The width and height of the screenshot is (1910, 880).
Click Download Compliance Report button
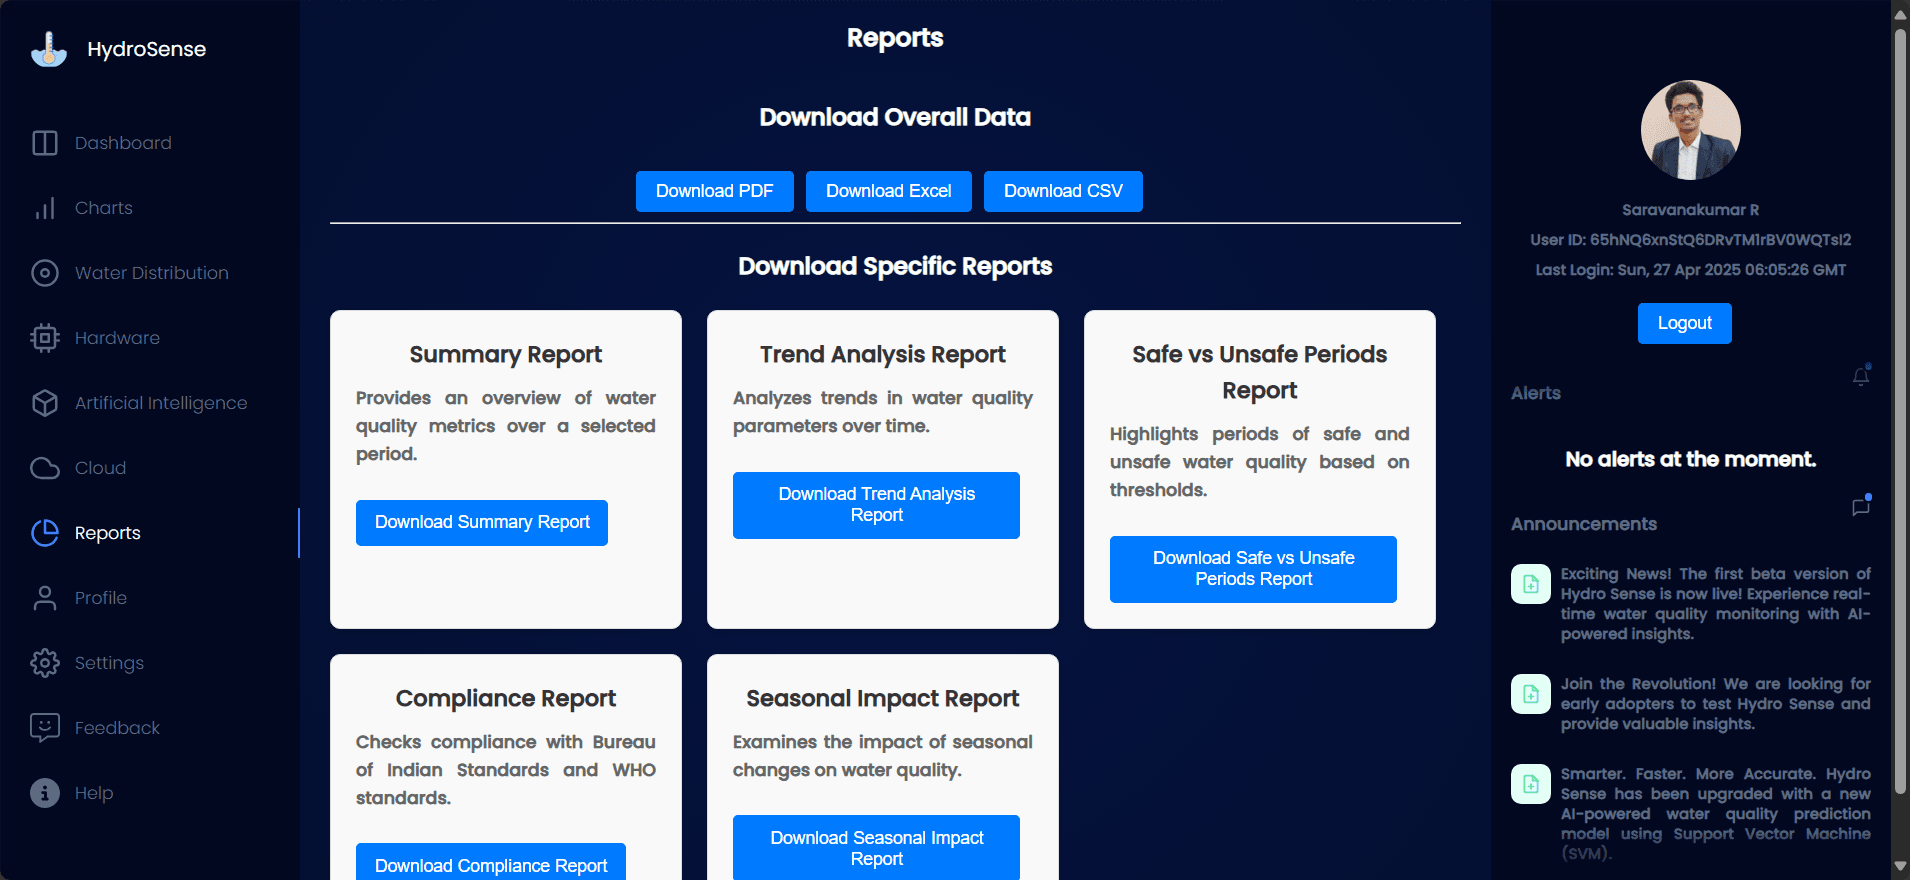tap(491, 864)
